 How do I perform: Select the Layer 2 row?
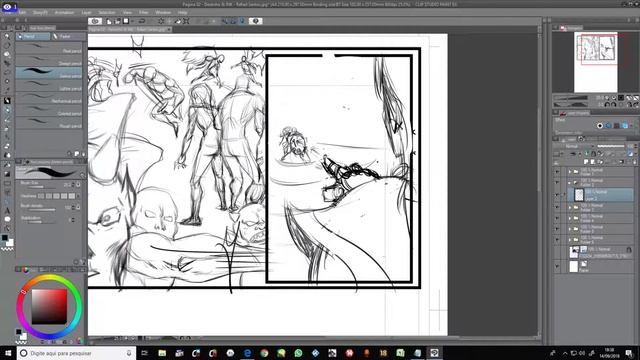pyautogui.click(x=600, y=195)
